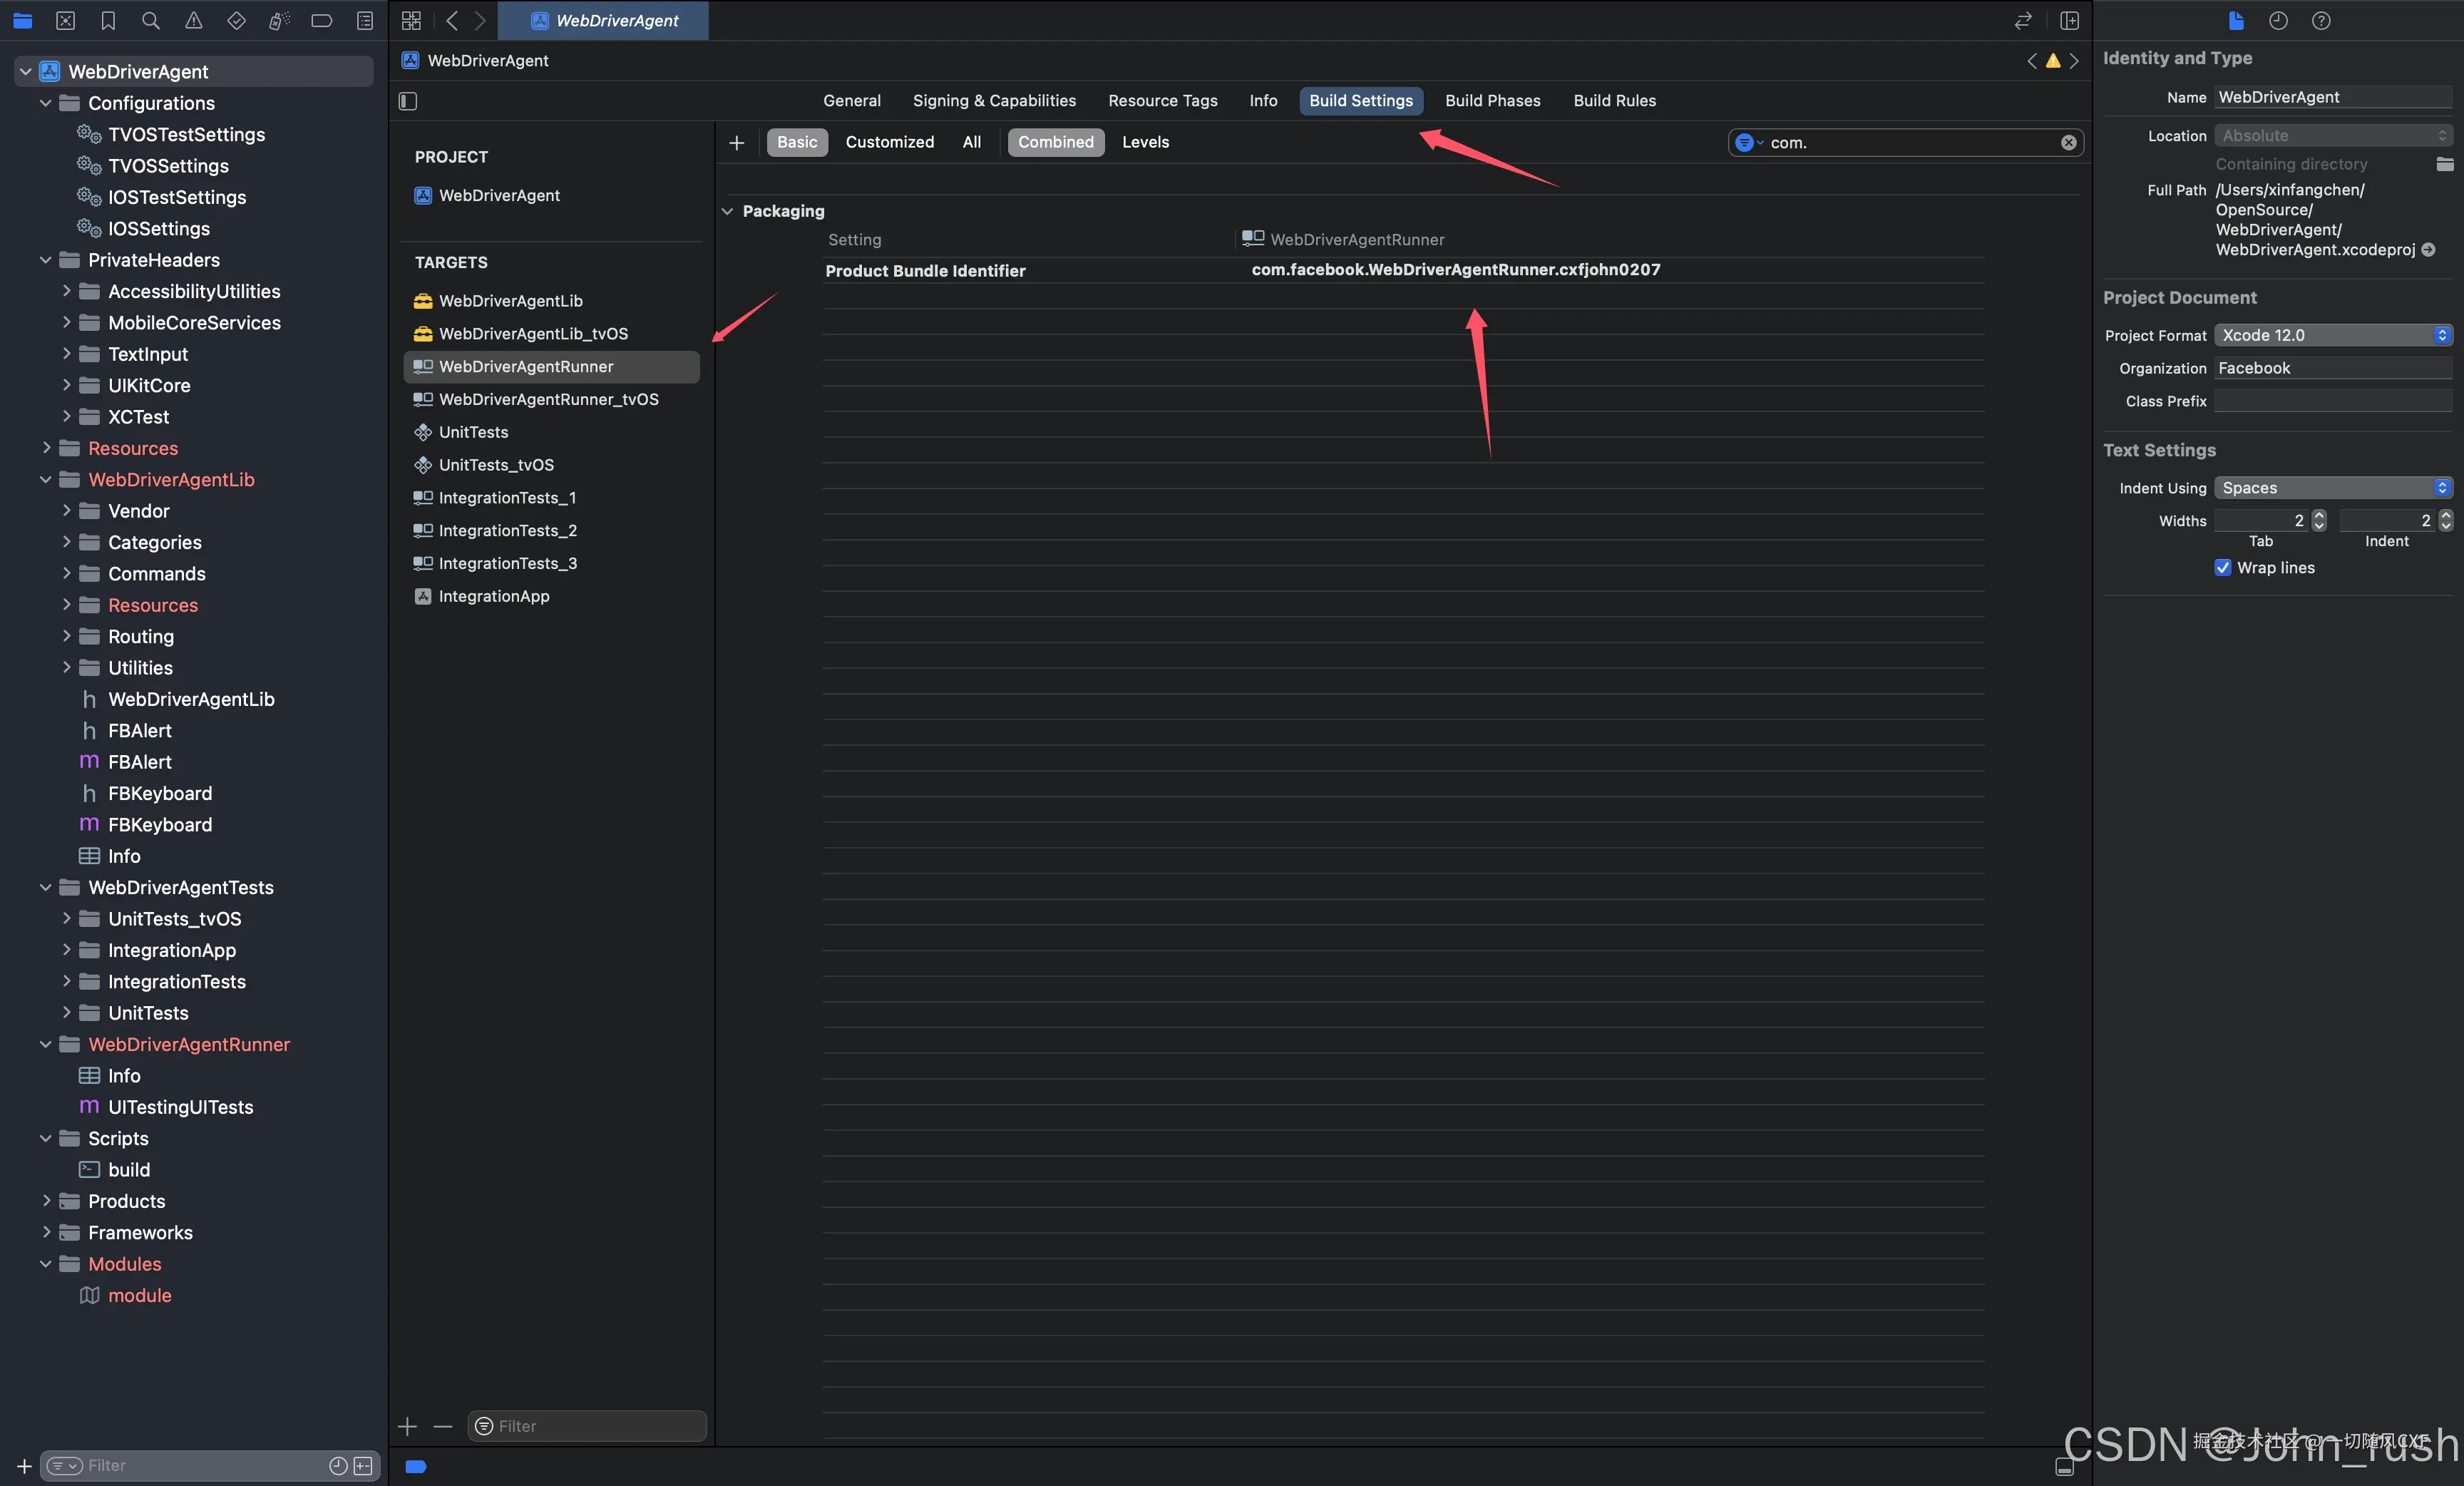Increase the Tab width stepper
The image size is (2464, 1486).
(x=2319, y=515)
